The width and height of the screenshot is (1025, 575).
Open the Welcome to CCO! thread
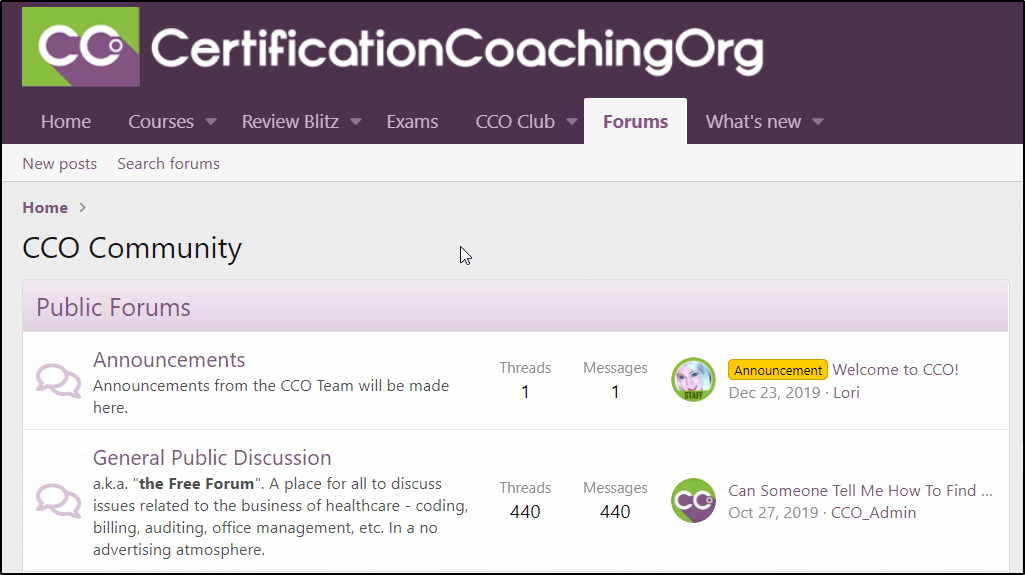click(895, 370)
